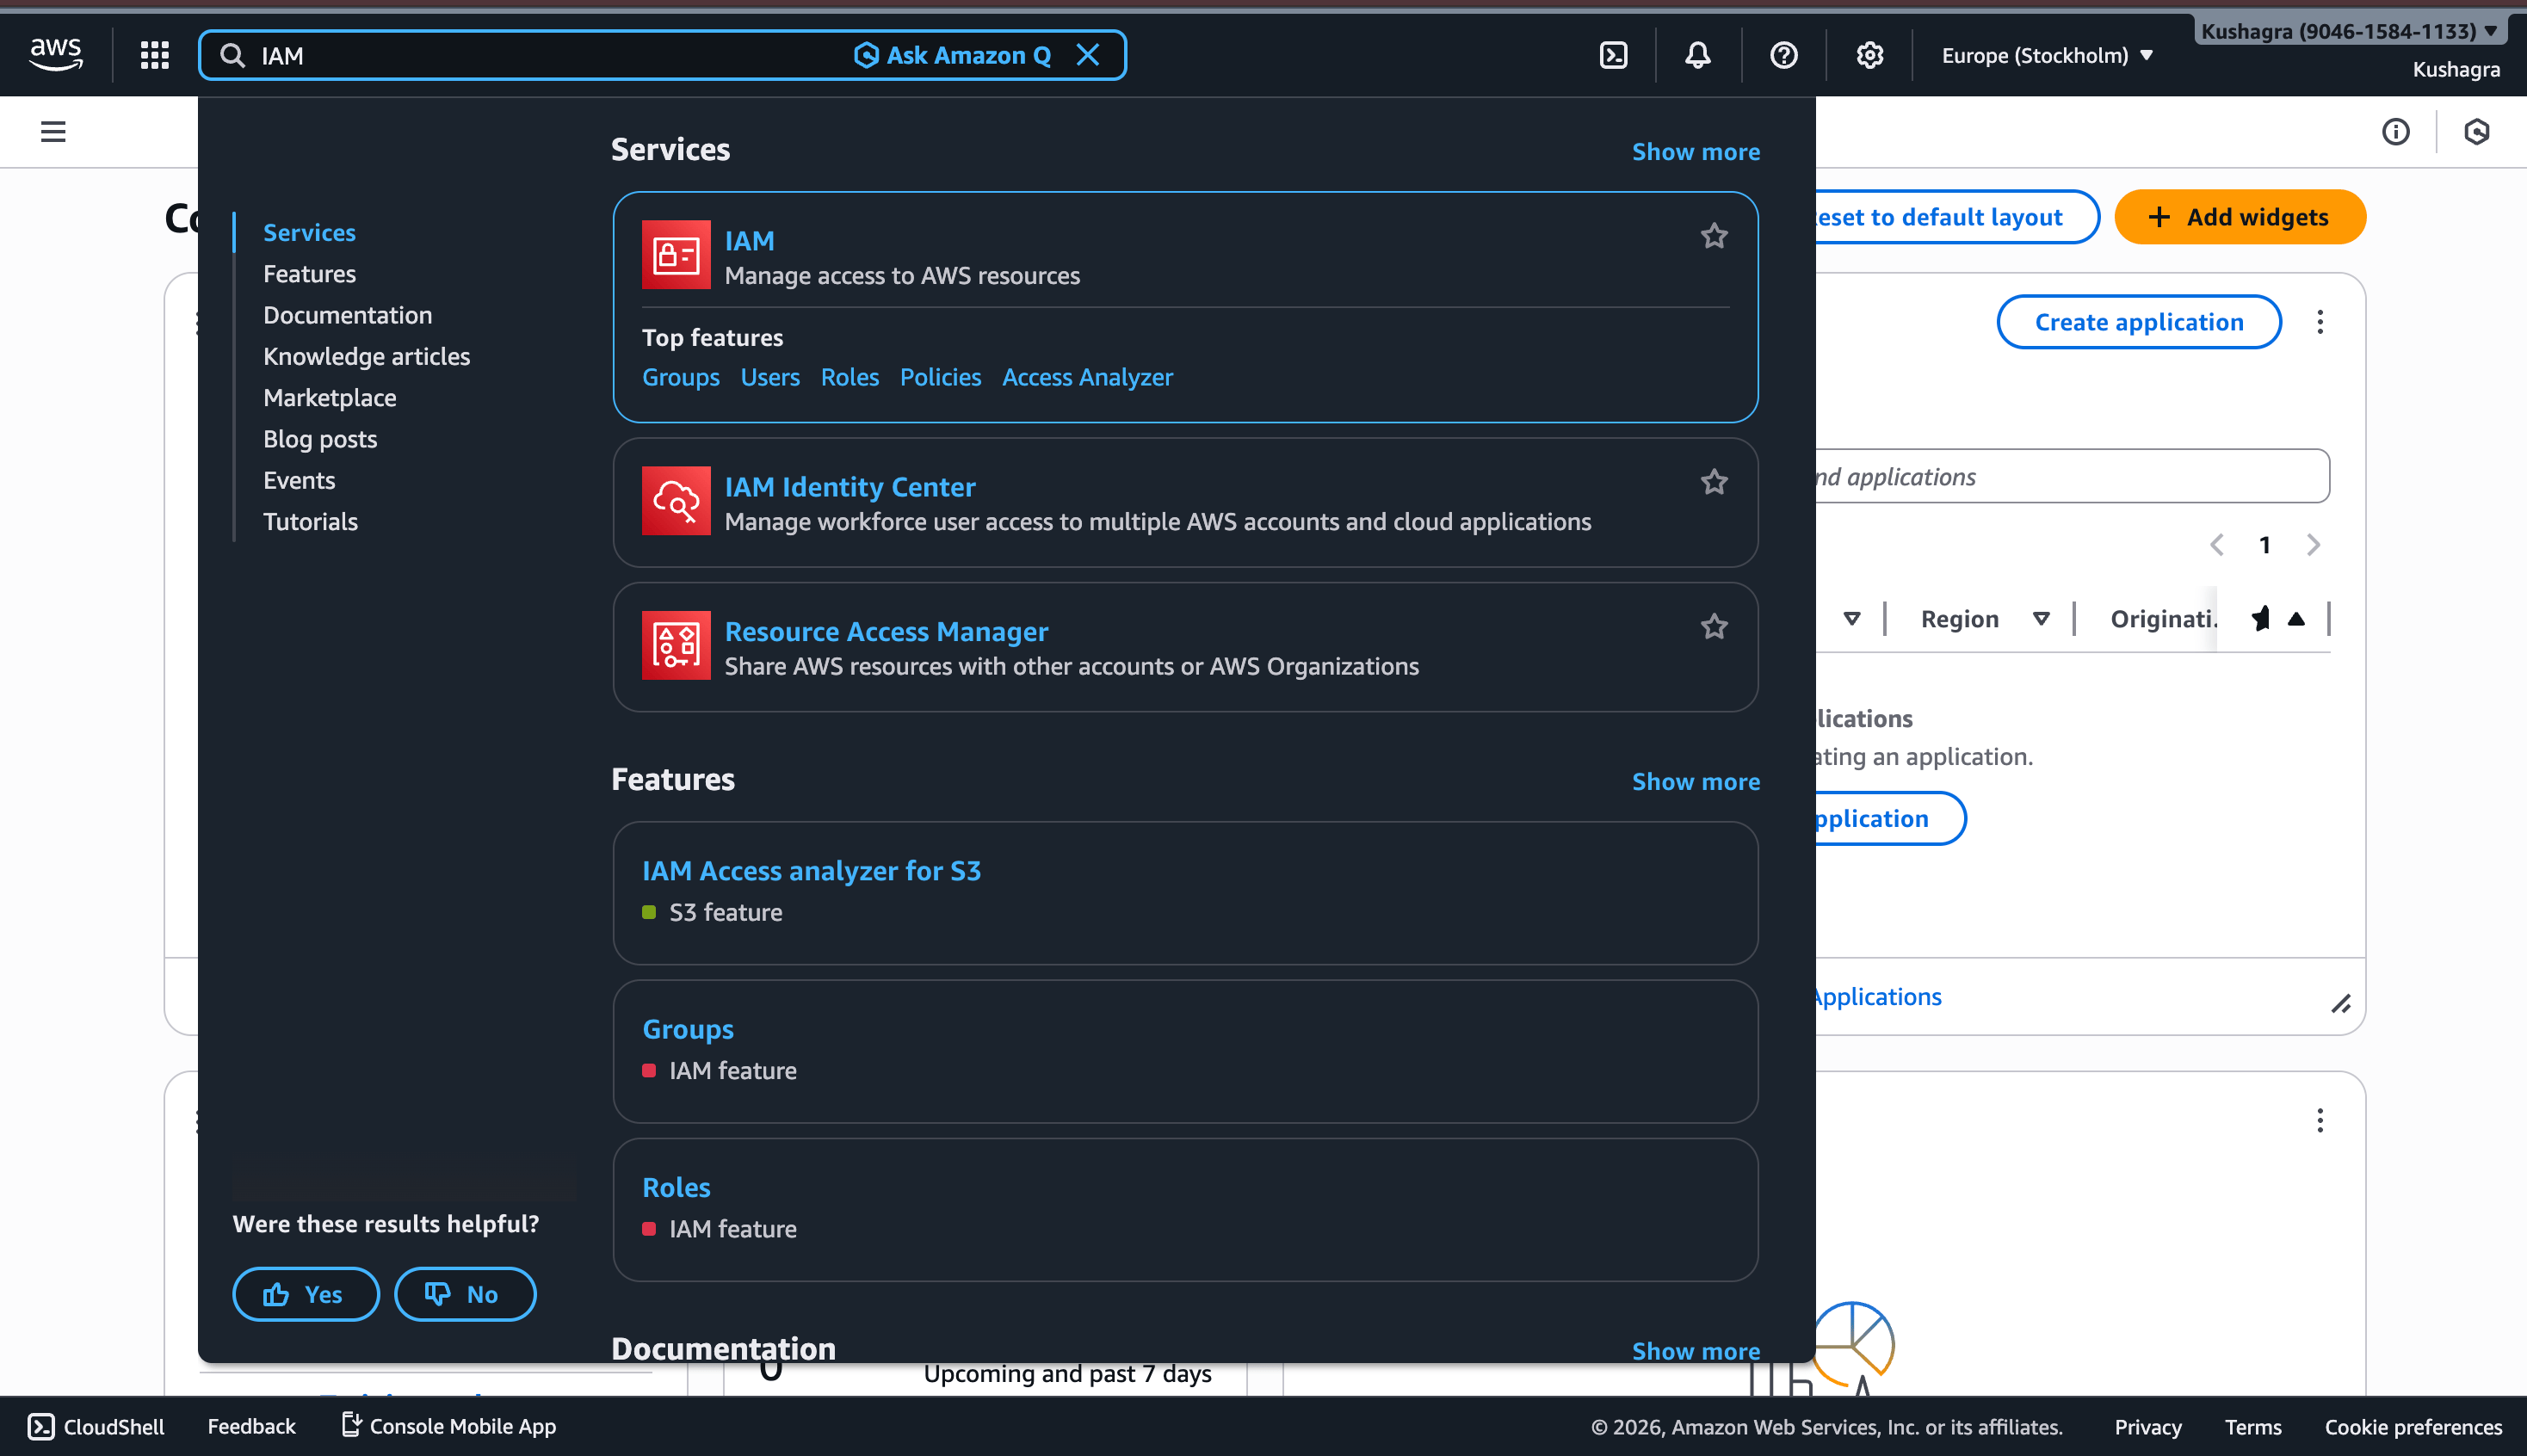Open Roles under IAM top features

pos(849,377)
